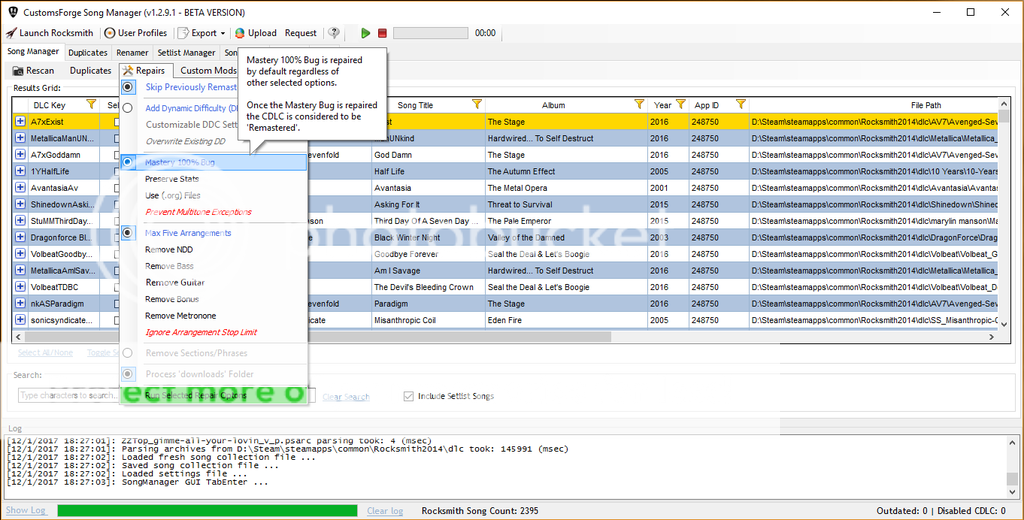The image size is (1024, 520).
Task: Switch to the Renamer tab
Action: pyautogui.click(x=133, y=52)
